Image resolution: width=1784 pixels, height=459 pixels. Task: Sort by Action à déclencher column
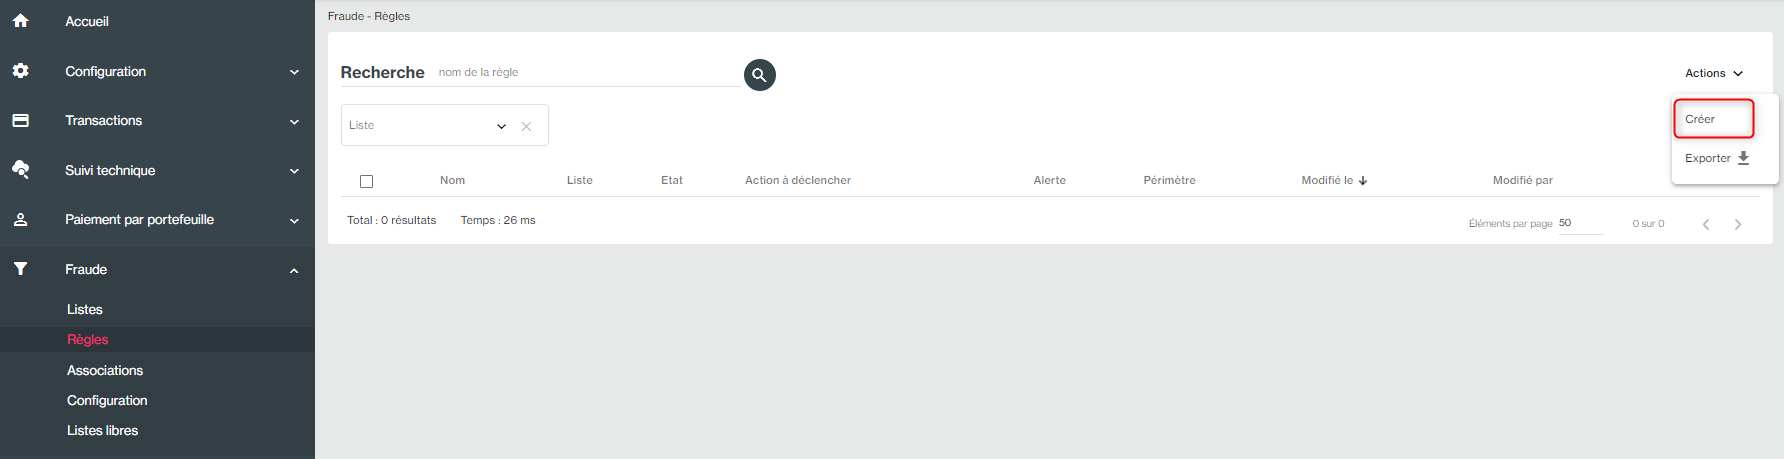pyautogui.click(x=798, y=180)
